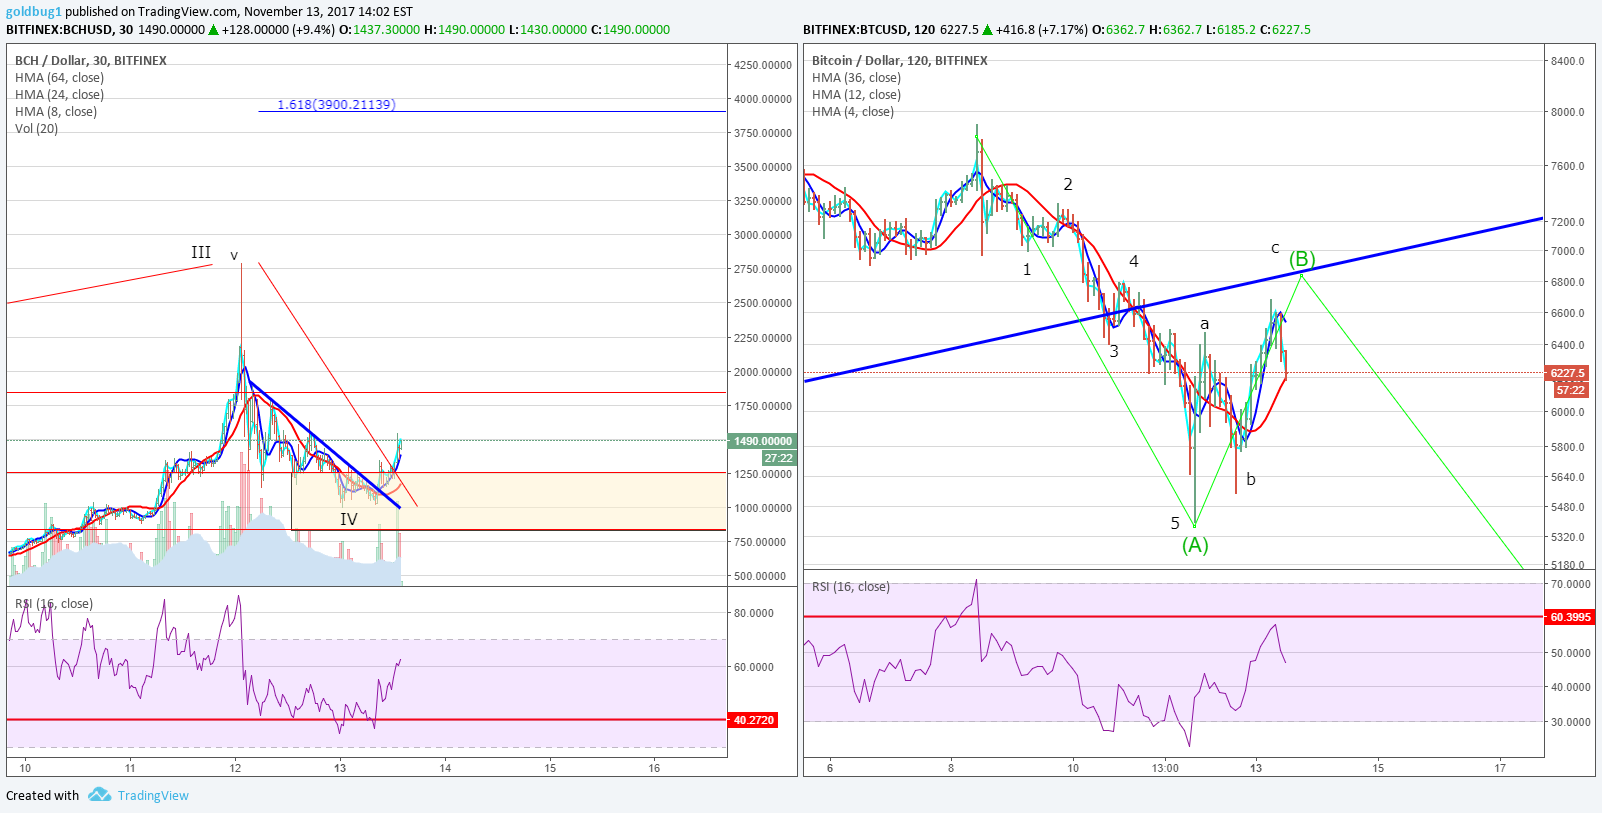Click the 1490.00000 current price tag
This screenshot has width=1602, height=813.
[763, 441]
